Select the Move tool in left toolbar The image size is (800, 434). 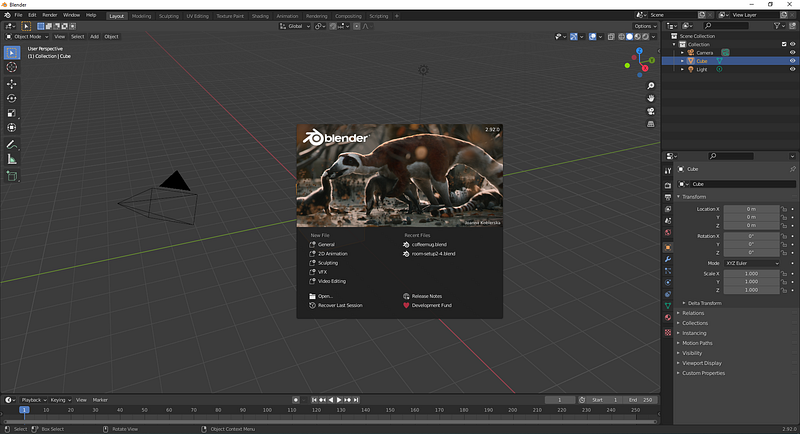point(12,84)
